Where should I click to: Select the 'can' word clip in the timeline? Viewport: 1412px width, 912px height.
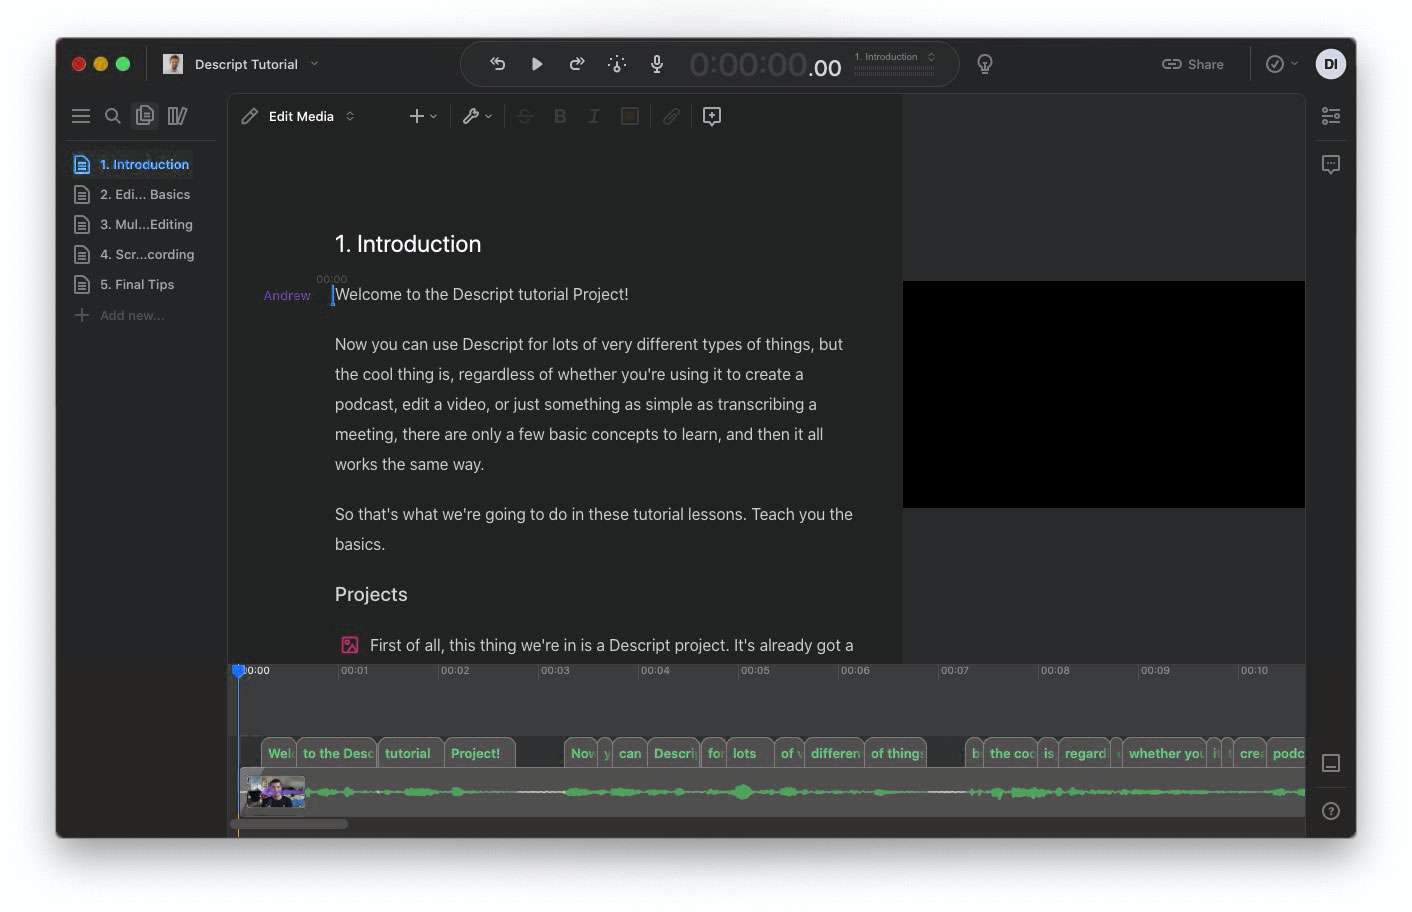(630, 753)
